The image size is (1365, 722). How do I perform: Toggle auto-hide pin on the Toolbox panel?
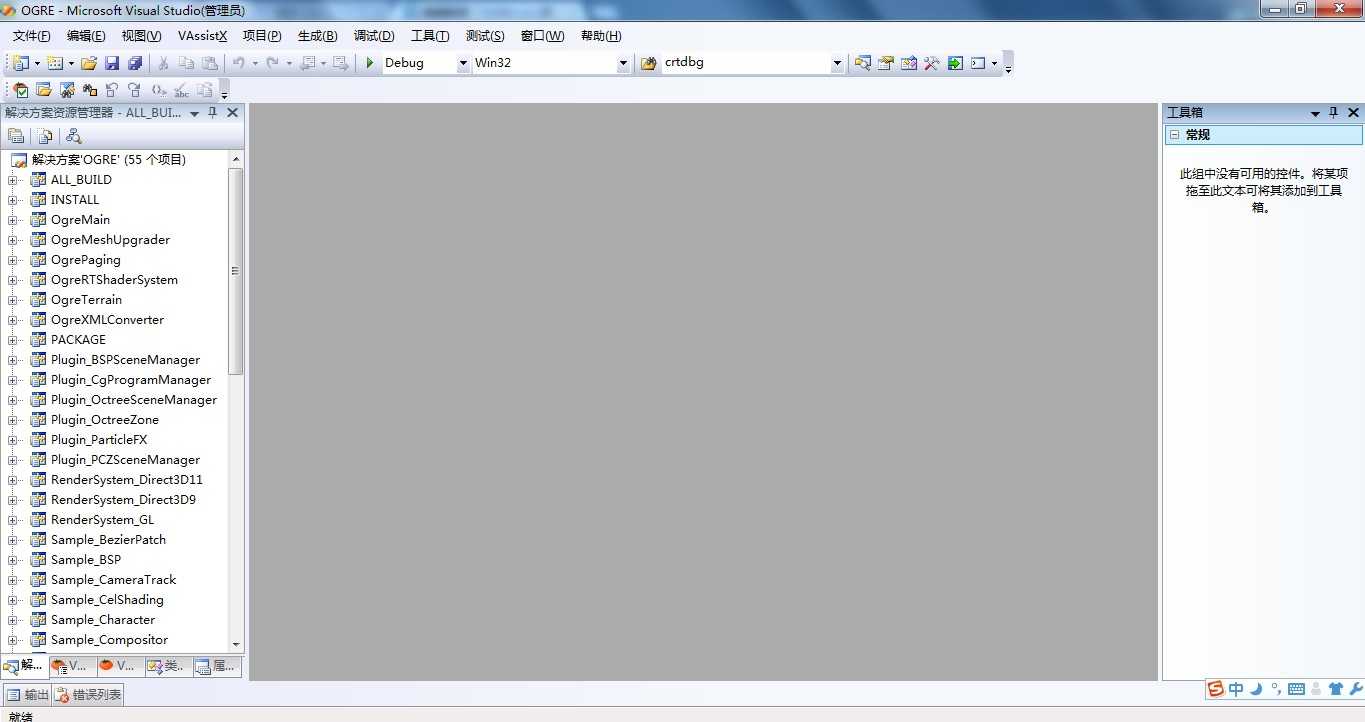1333,113
